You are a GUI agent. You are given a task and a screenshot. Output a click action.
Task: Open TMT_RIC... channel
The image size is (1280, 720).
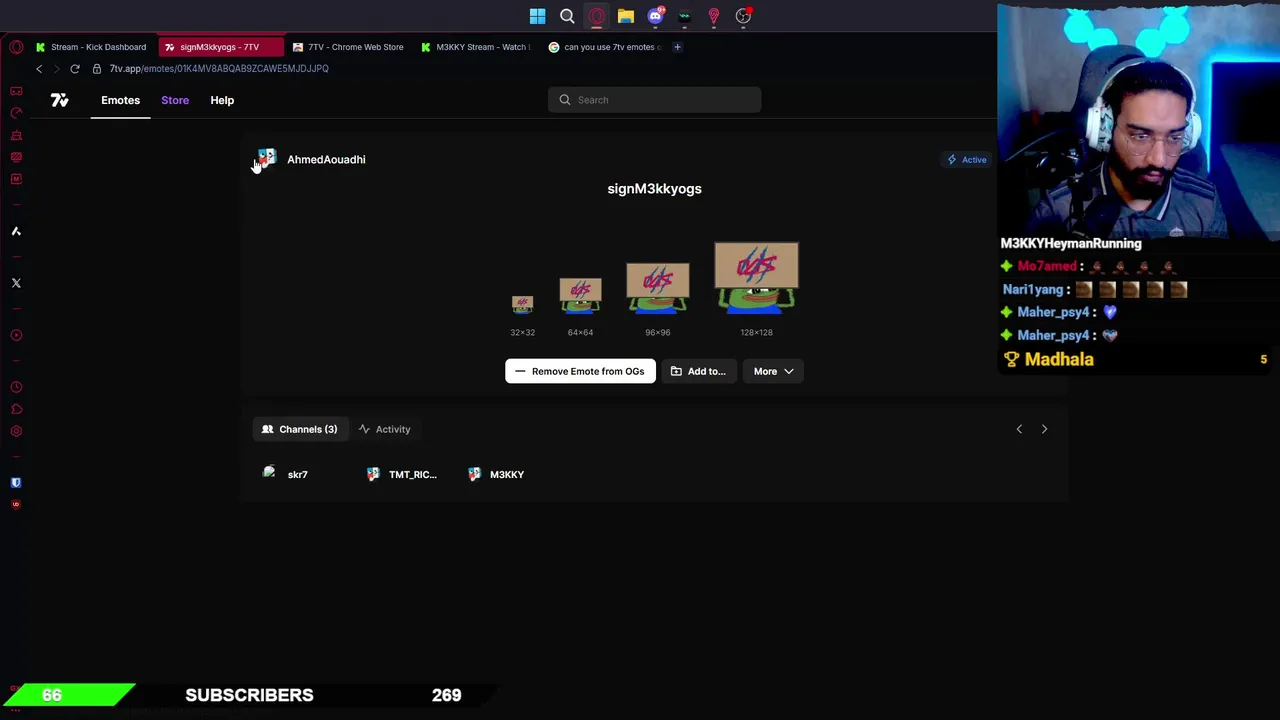[x=401, y=474]
